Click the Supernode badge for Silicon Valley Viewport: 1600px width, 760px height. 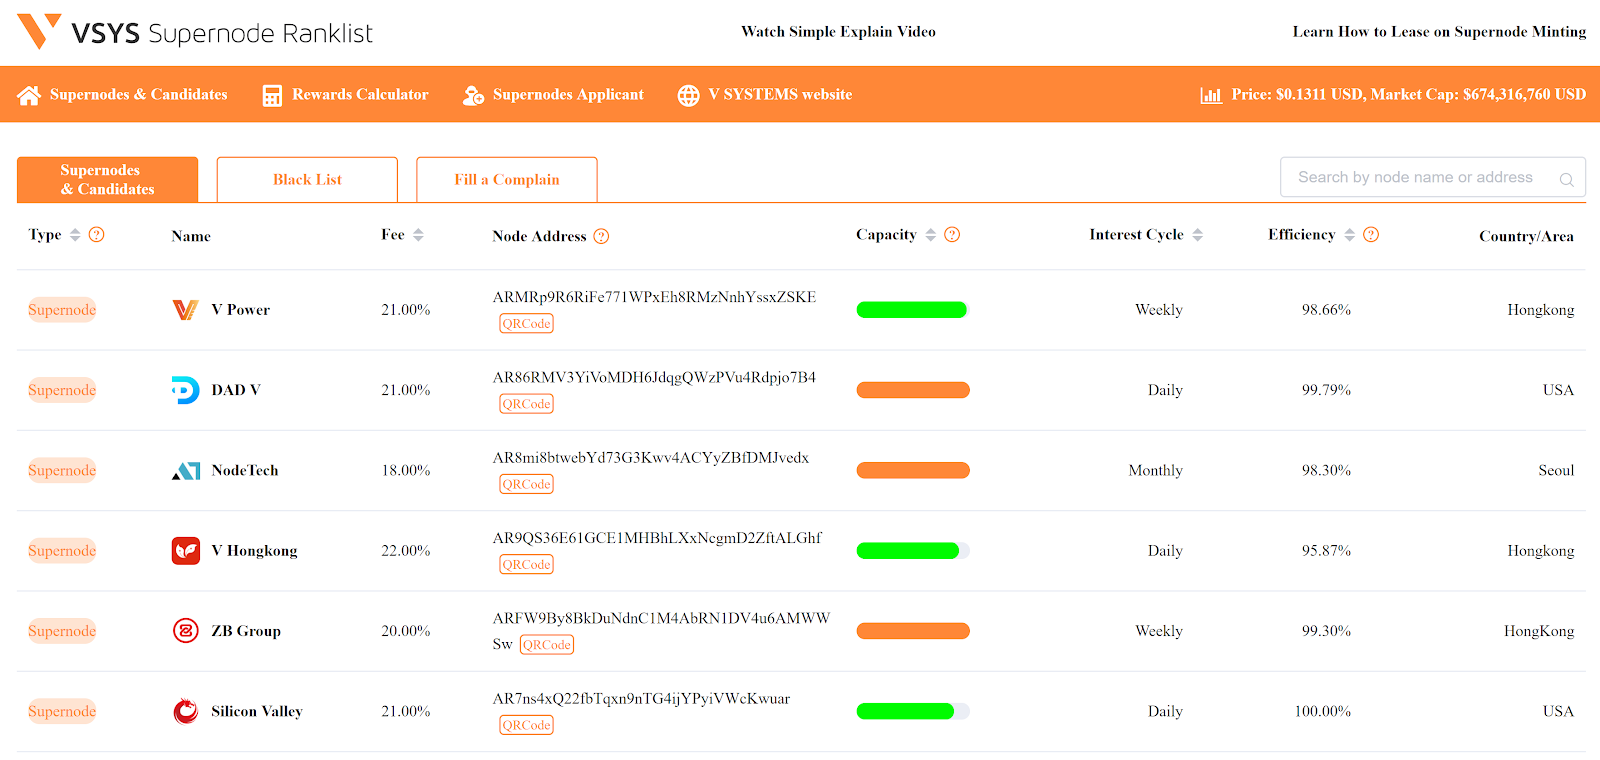[62, 711]
